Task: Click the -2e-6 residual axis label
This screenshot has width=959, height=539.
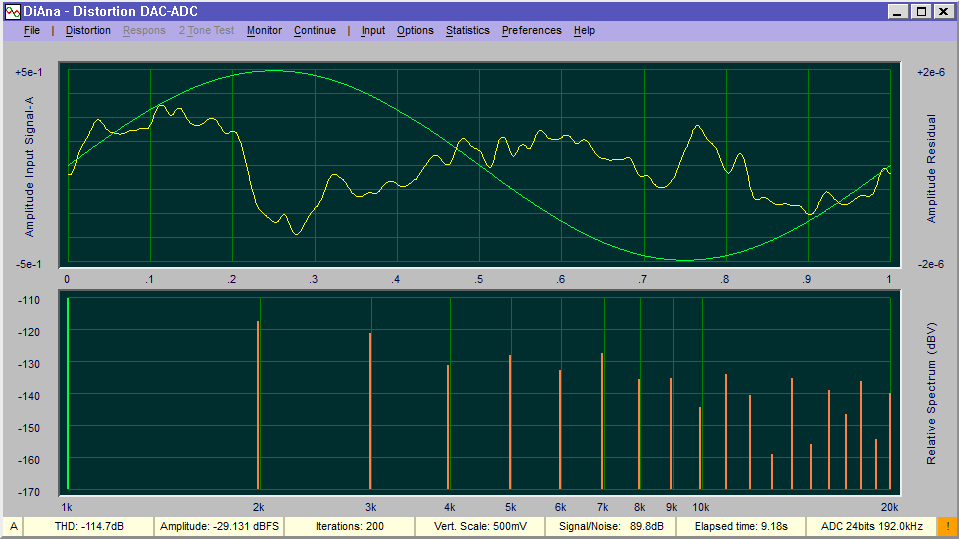Action: coord(930,264)
